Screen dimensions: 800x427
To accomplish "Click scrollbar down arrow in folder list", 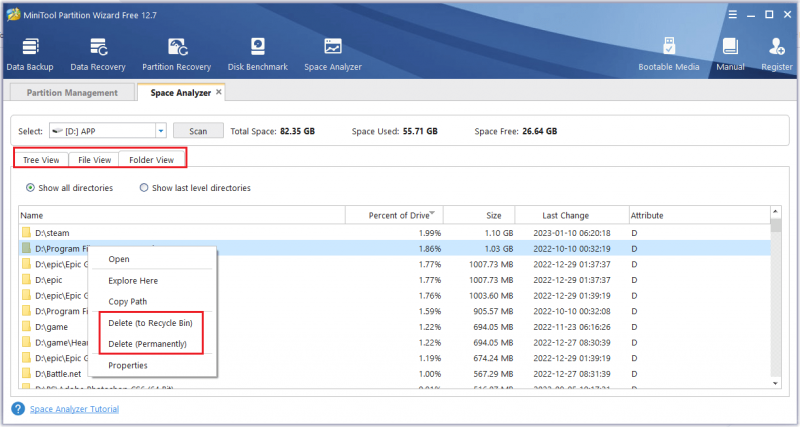I will pos(776,383).
